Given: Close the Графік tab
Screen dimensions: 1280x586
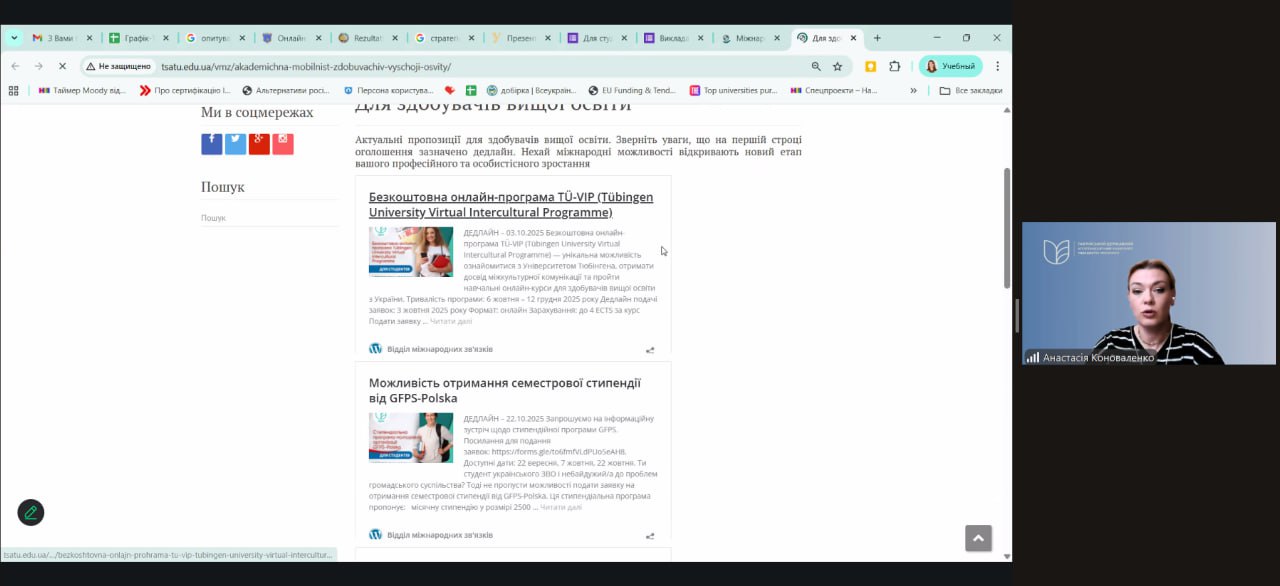Looking at the screenshot, I should [x=166, y=38].
